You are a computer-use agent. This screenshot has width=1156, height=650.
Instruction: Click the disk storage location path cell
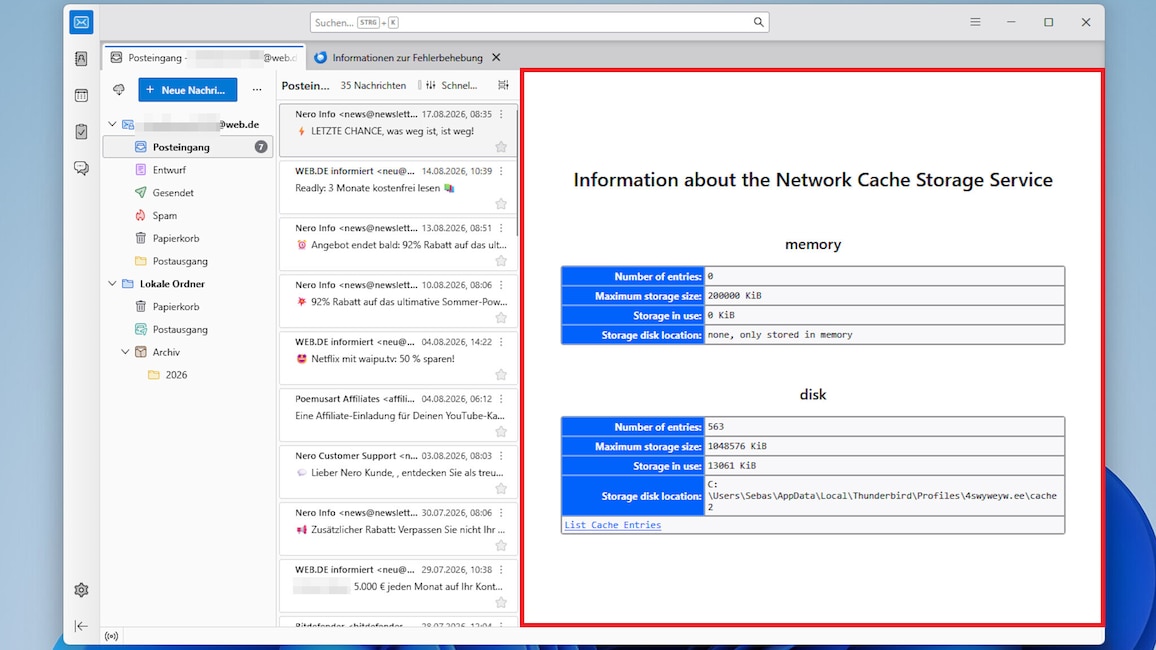click(883, 496)
